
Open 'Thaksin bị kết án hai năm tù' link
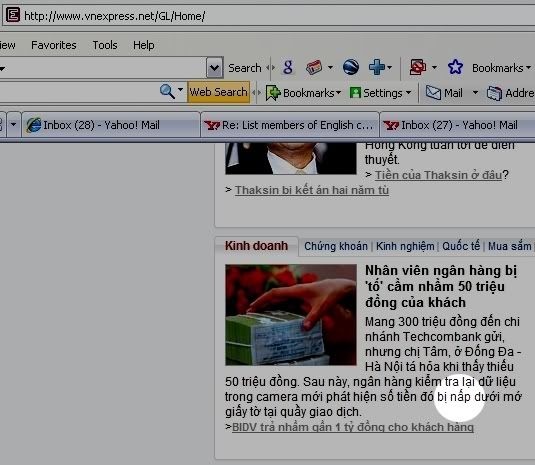[312, 190]
